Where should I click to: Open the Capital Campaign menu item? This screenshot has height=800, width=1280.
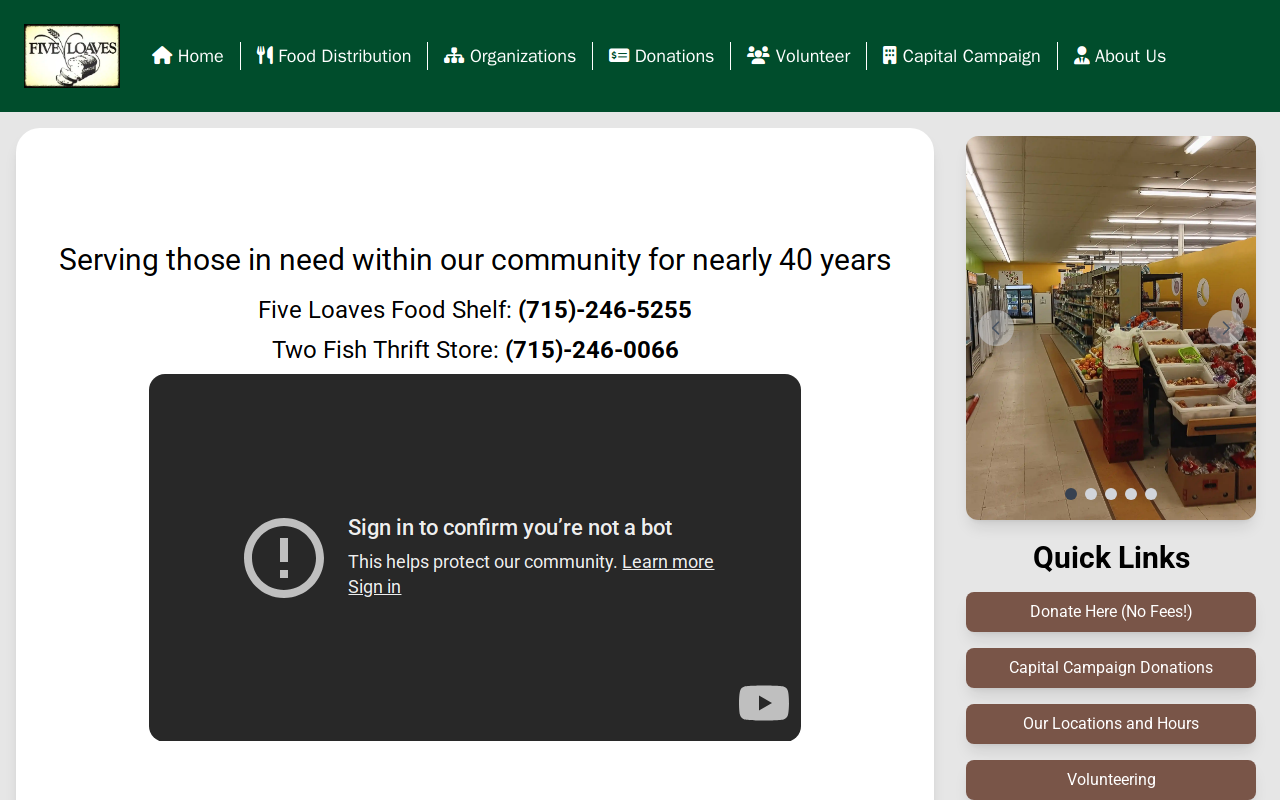point(962,56)
